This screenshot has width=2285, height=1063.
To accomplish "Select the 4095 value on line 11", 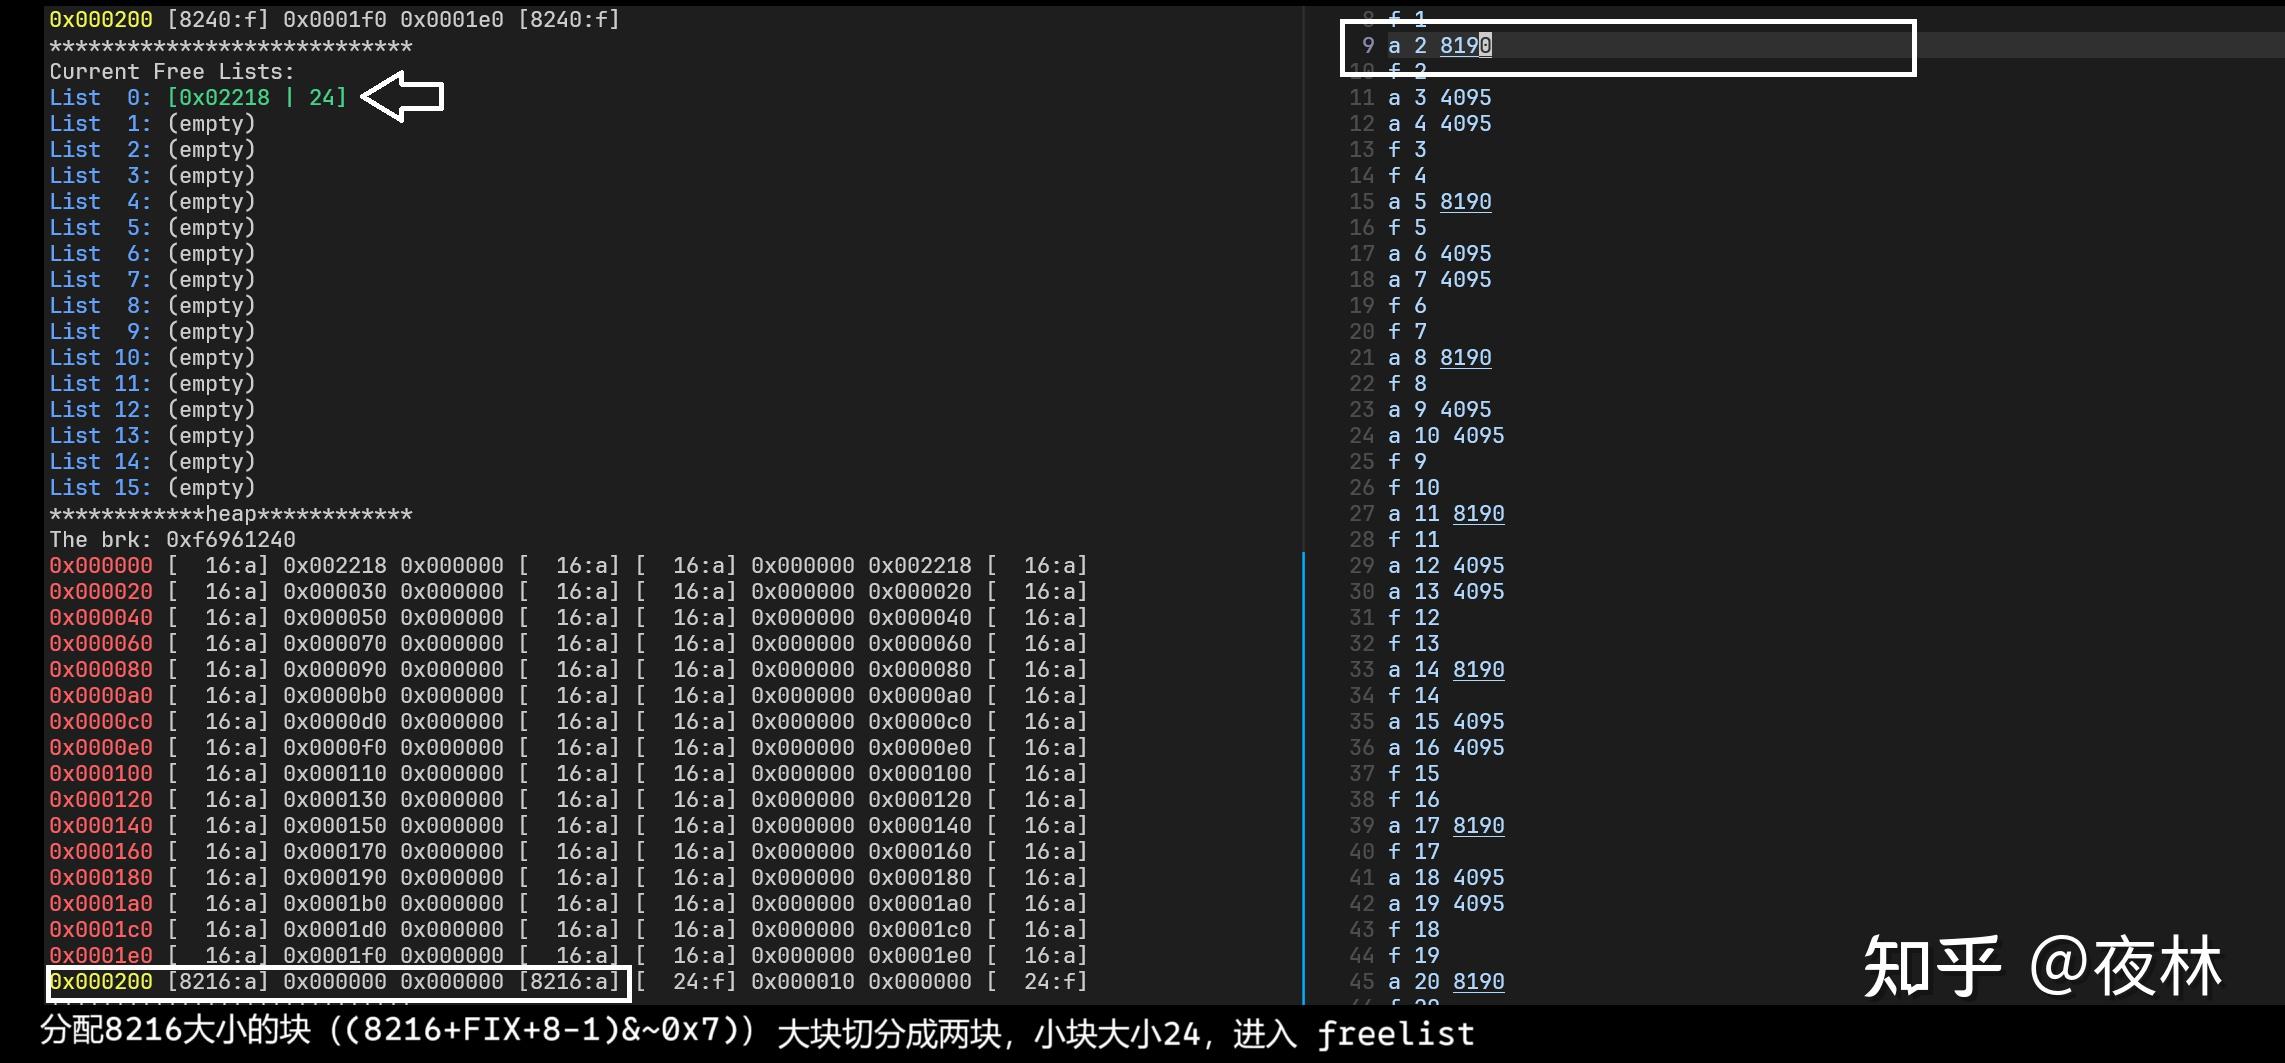I will 1466,97.
